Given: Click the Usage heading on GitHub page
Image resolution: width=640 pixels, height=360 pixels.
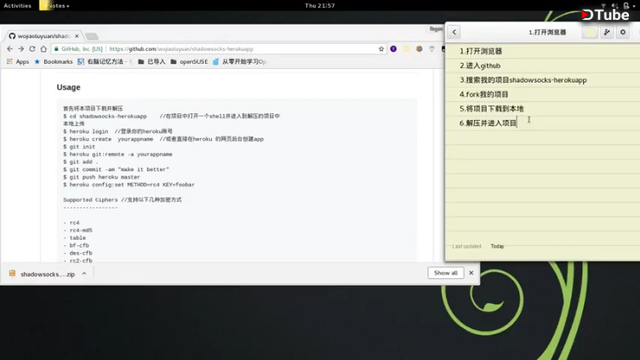Looking at the screenshot, I should point(69,87).
